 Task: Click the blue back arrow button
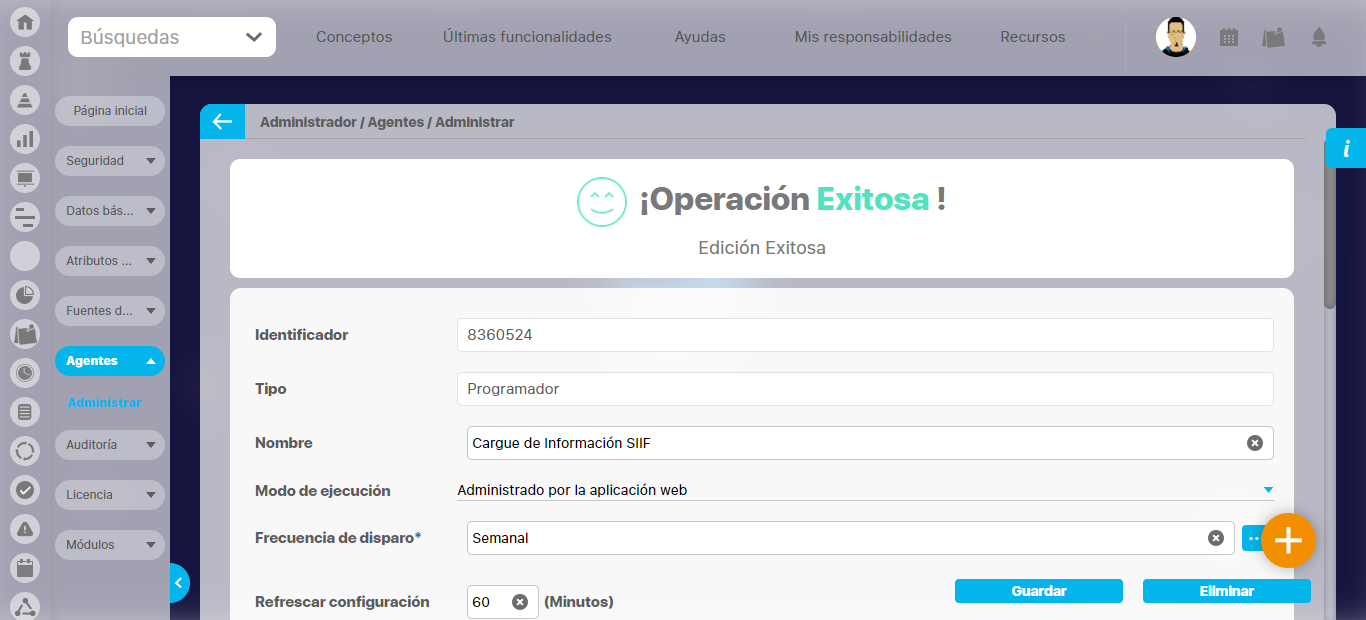(222, 122)
